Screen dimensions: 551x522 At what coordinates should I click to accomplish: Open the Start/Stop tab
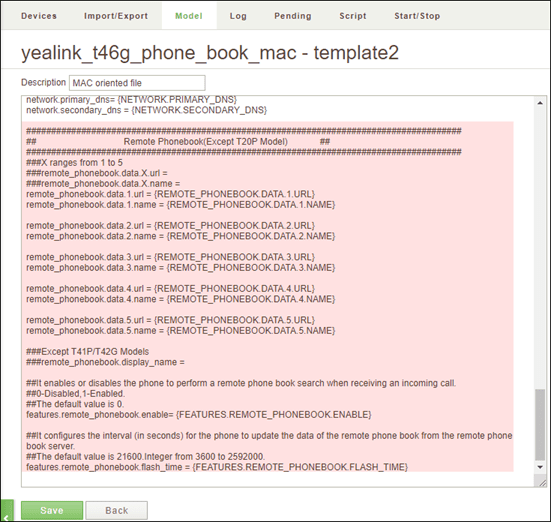[417, 16]
